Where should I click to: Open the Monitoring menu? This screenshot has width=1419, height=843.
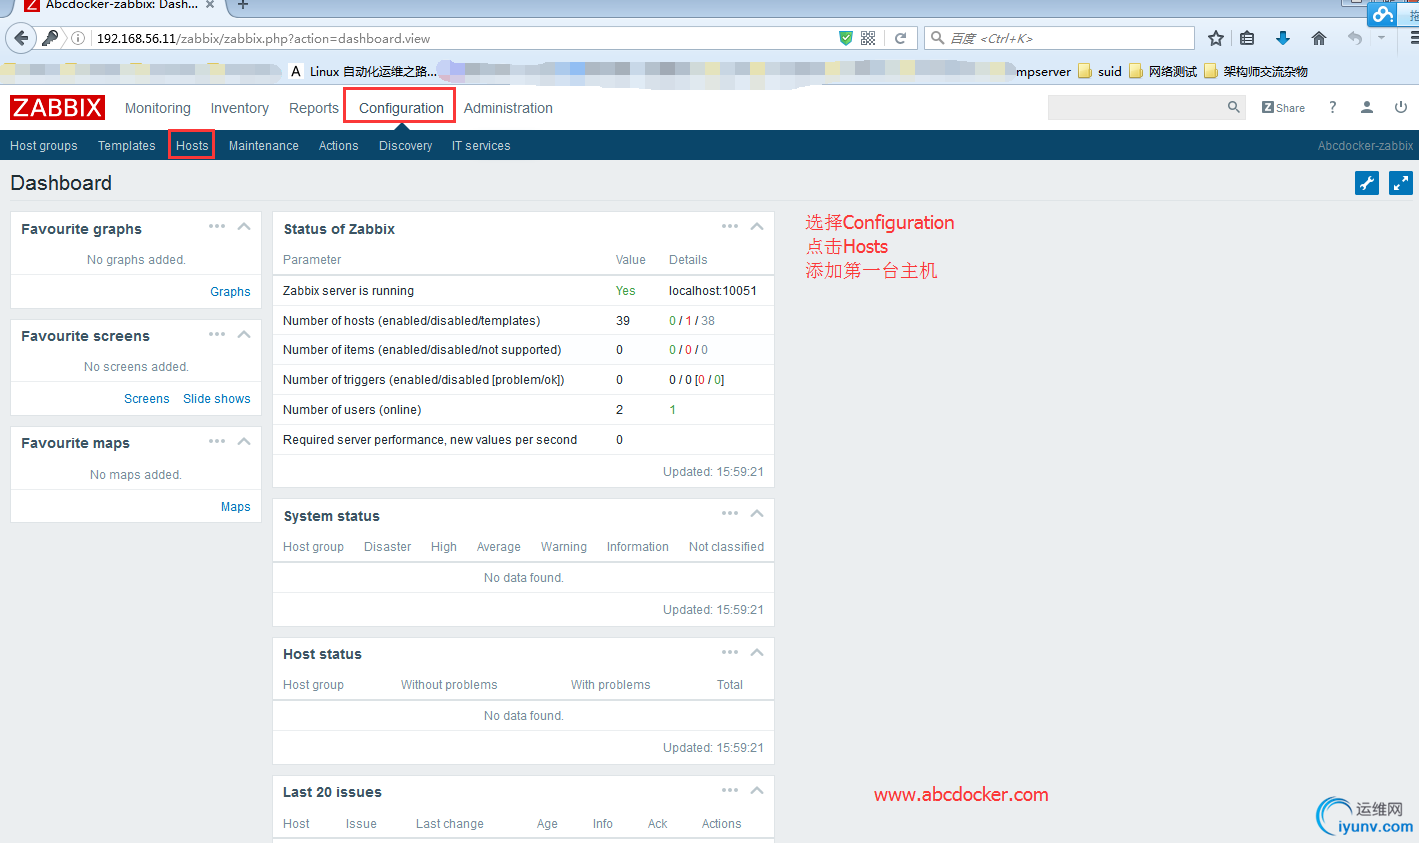(158, 108)
